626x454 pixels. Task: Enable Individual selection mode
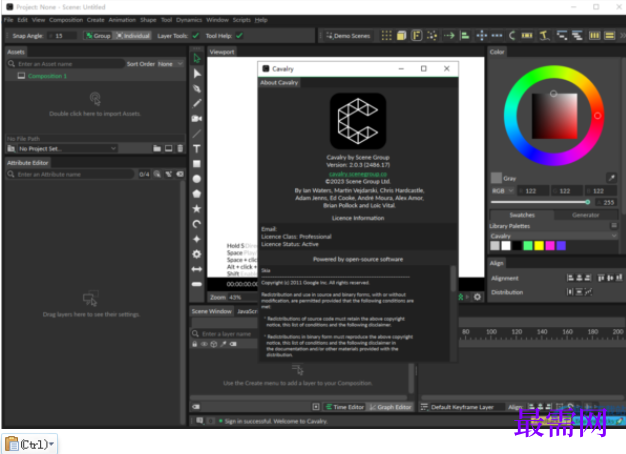133,36
